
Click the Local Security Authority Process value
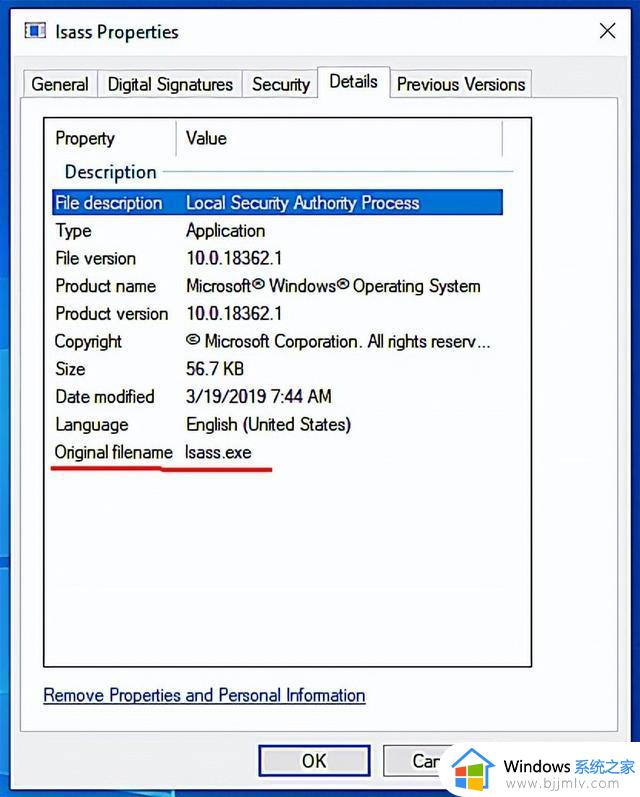click(302, 203)
